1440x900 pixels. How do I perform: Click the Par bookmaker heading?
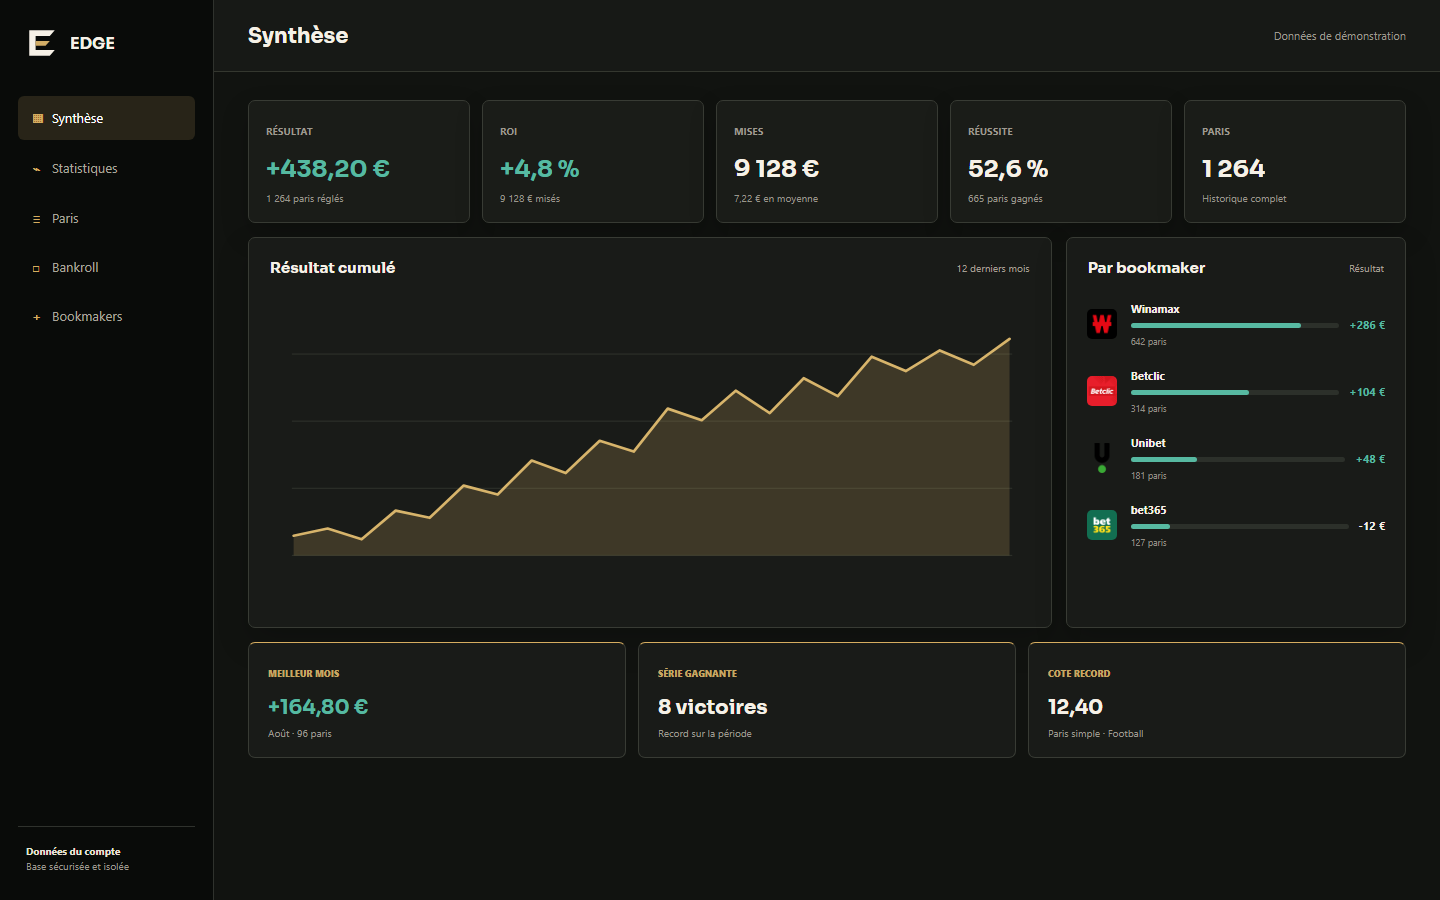point(1146,268)
